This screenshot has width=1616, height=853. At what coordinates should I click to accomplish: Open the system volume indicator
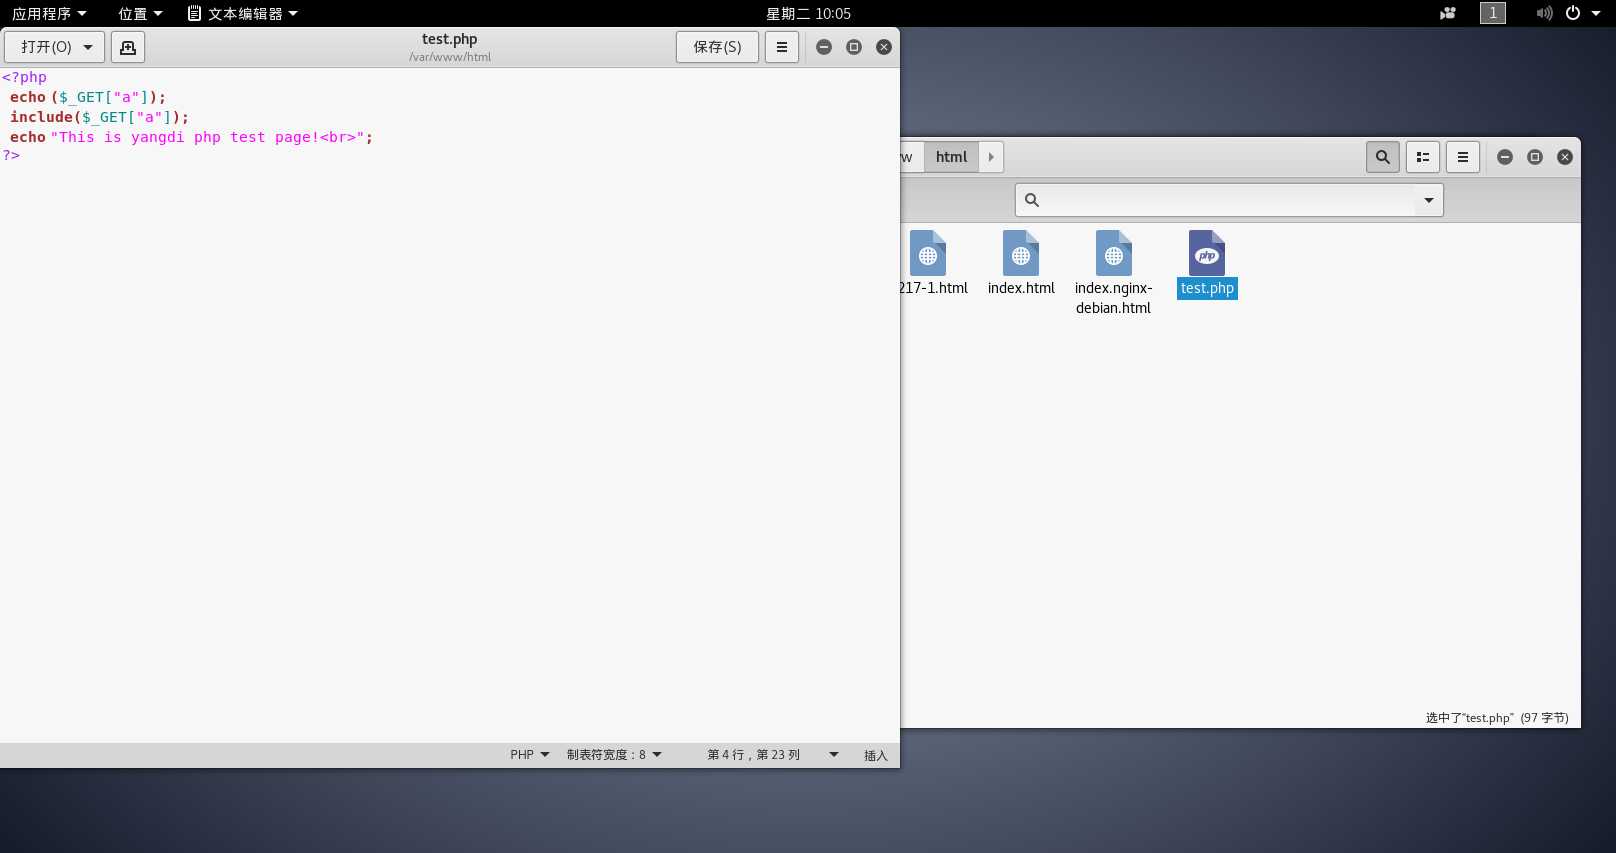[1544, 13]
